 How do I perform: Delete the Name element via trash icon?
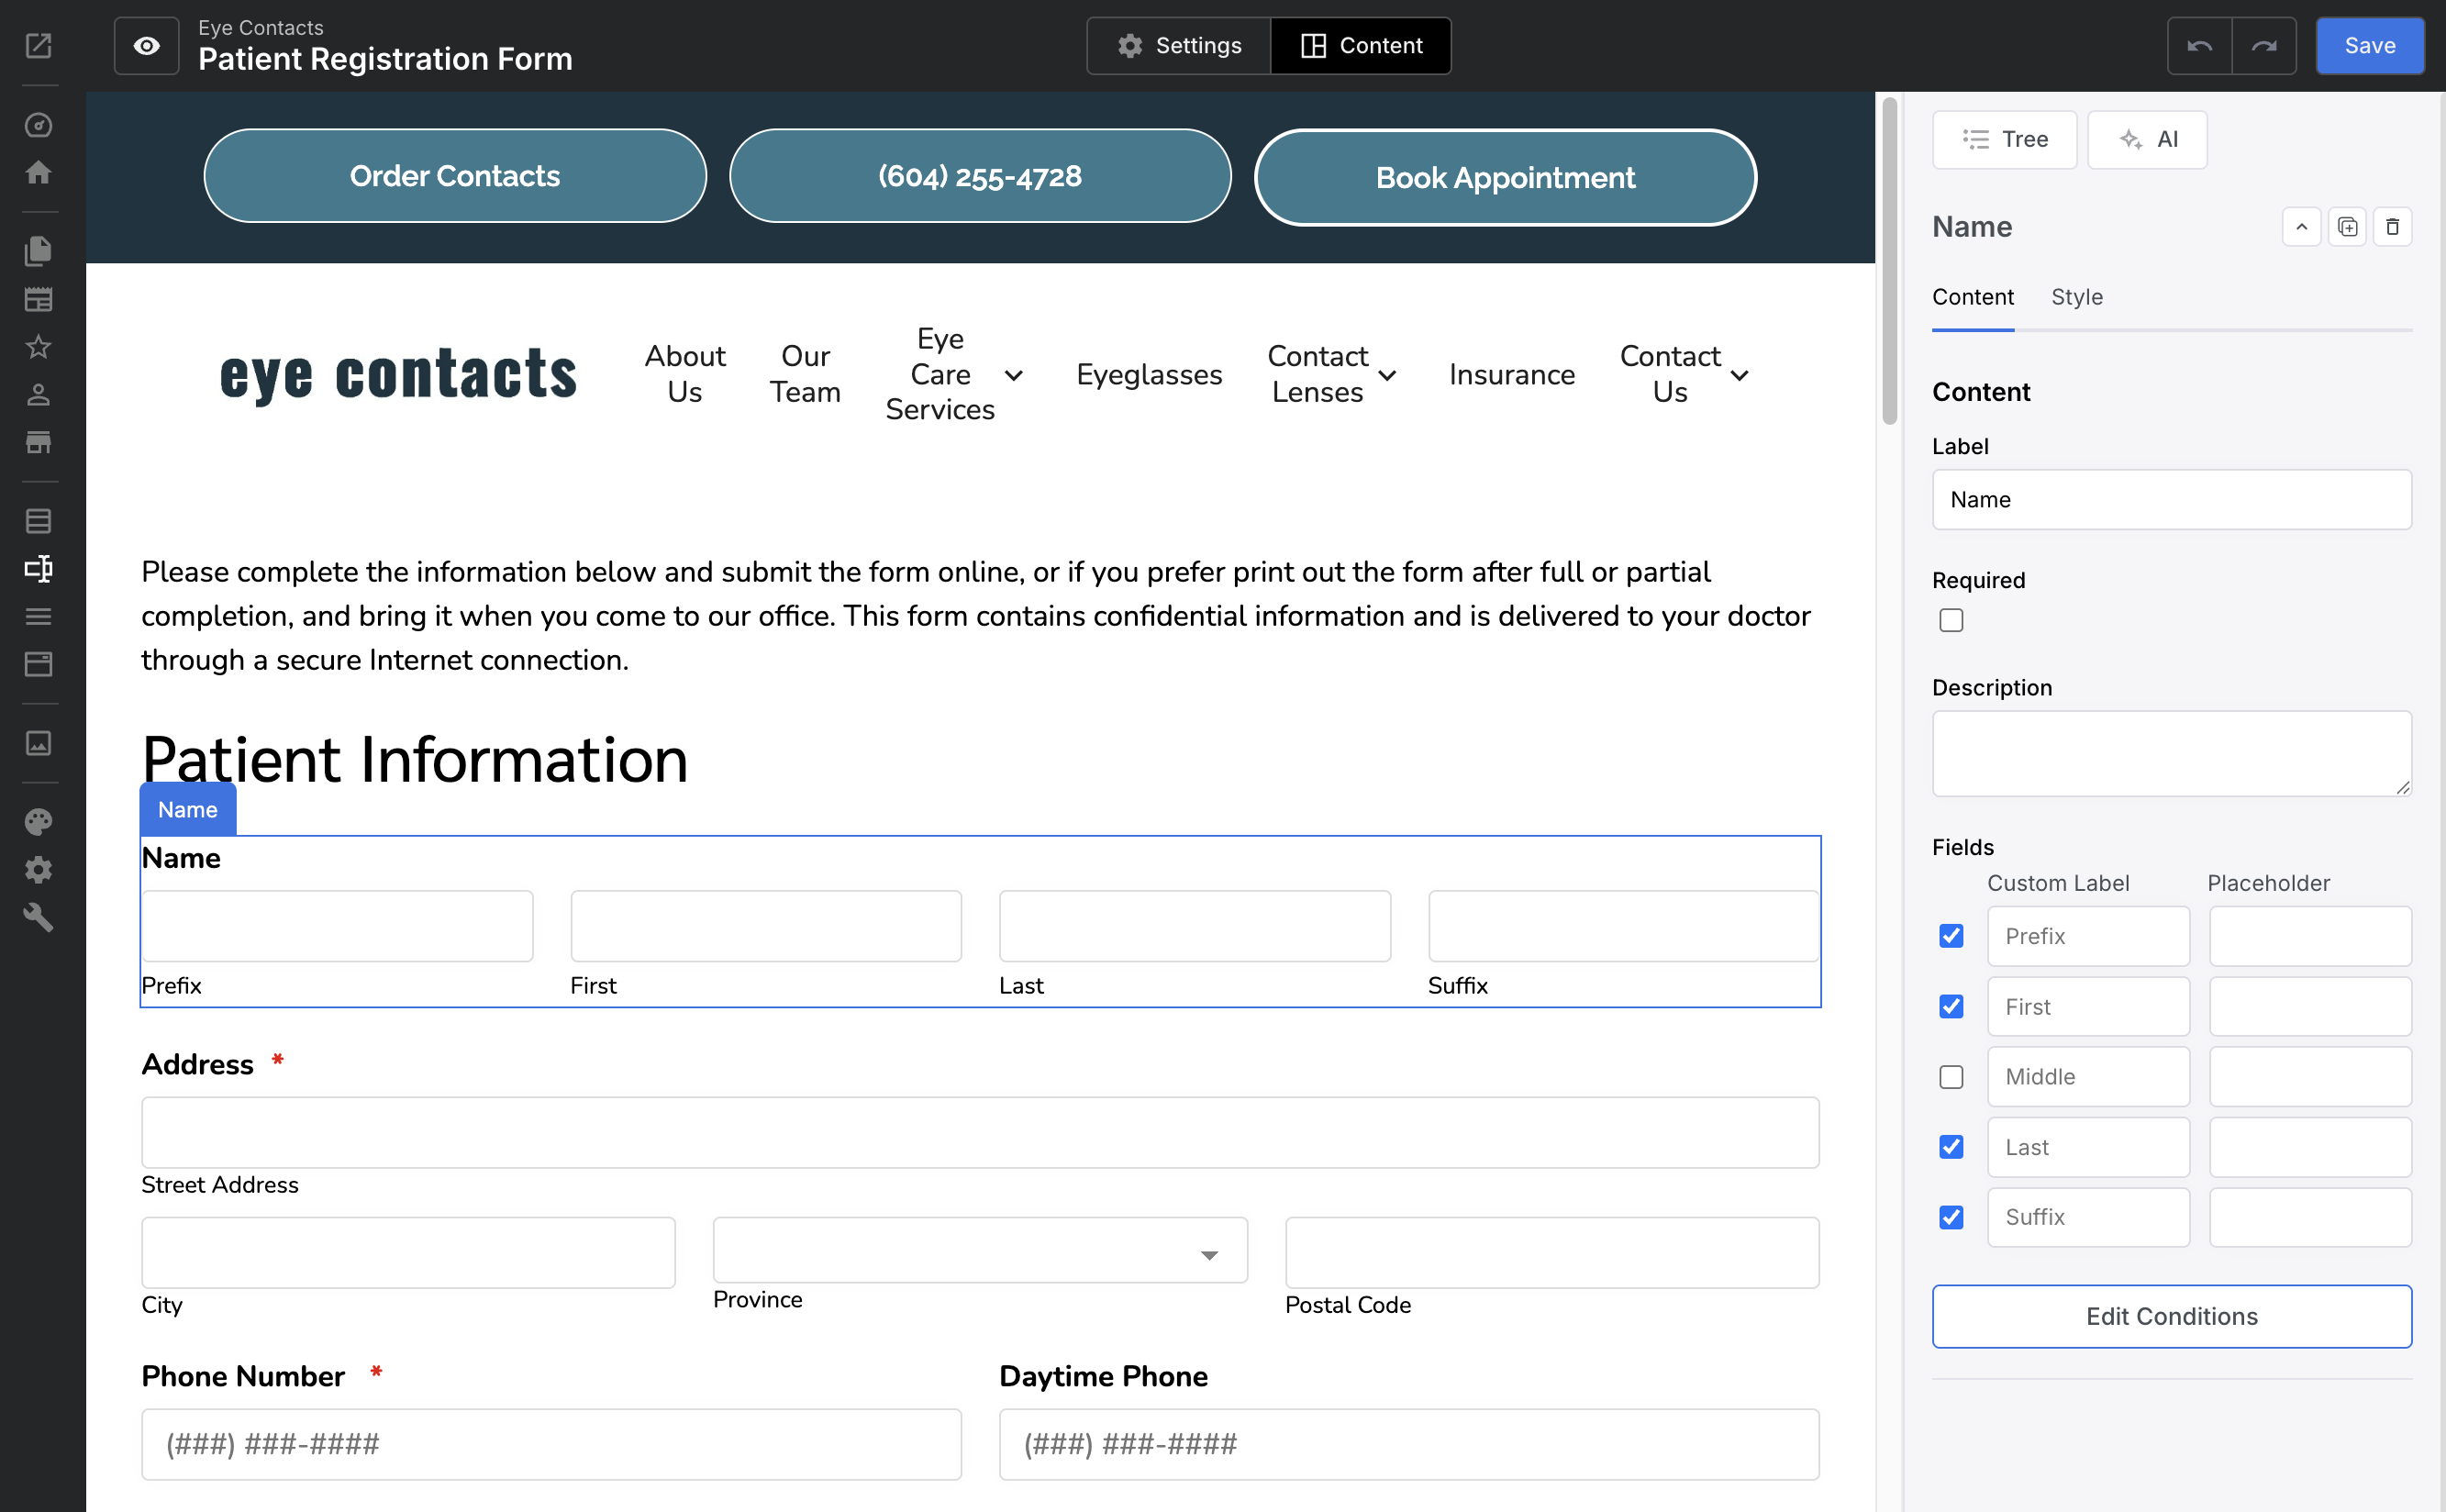point(2392,227)
